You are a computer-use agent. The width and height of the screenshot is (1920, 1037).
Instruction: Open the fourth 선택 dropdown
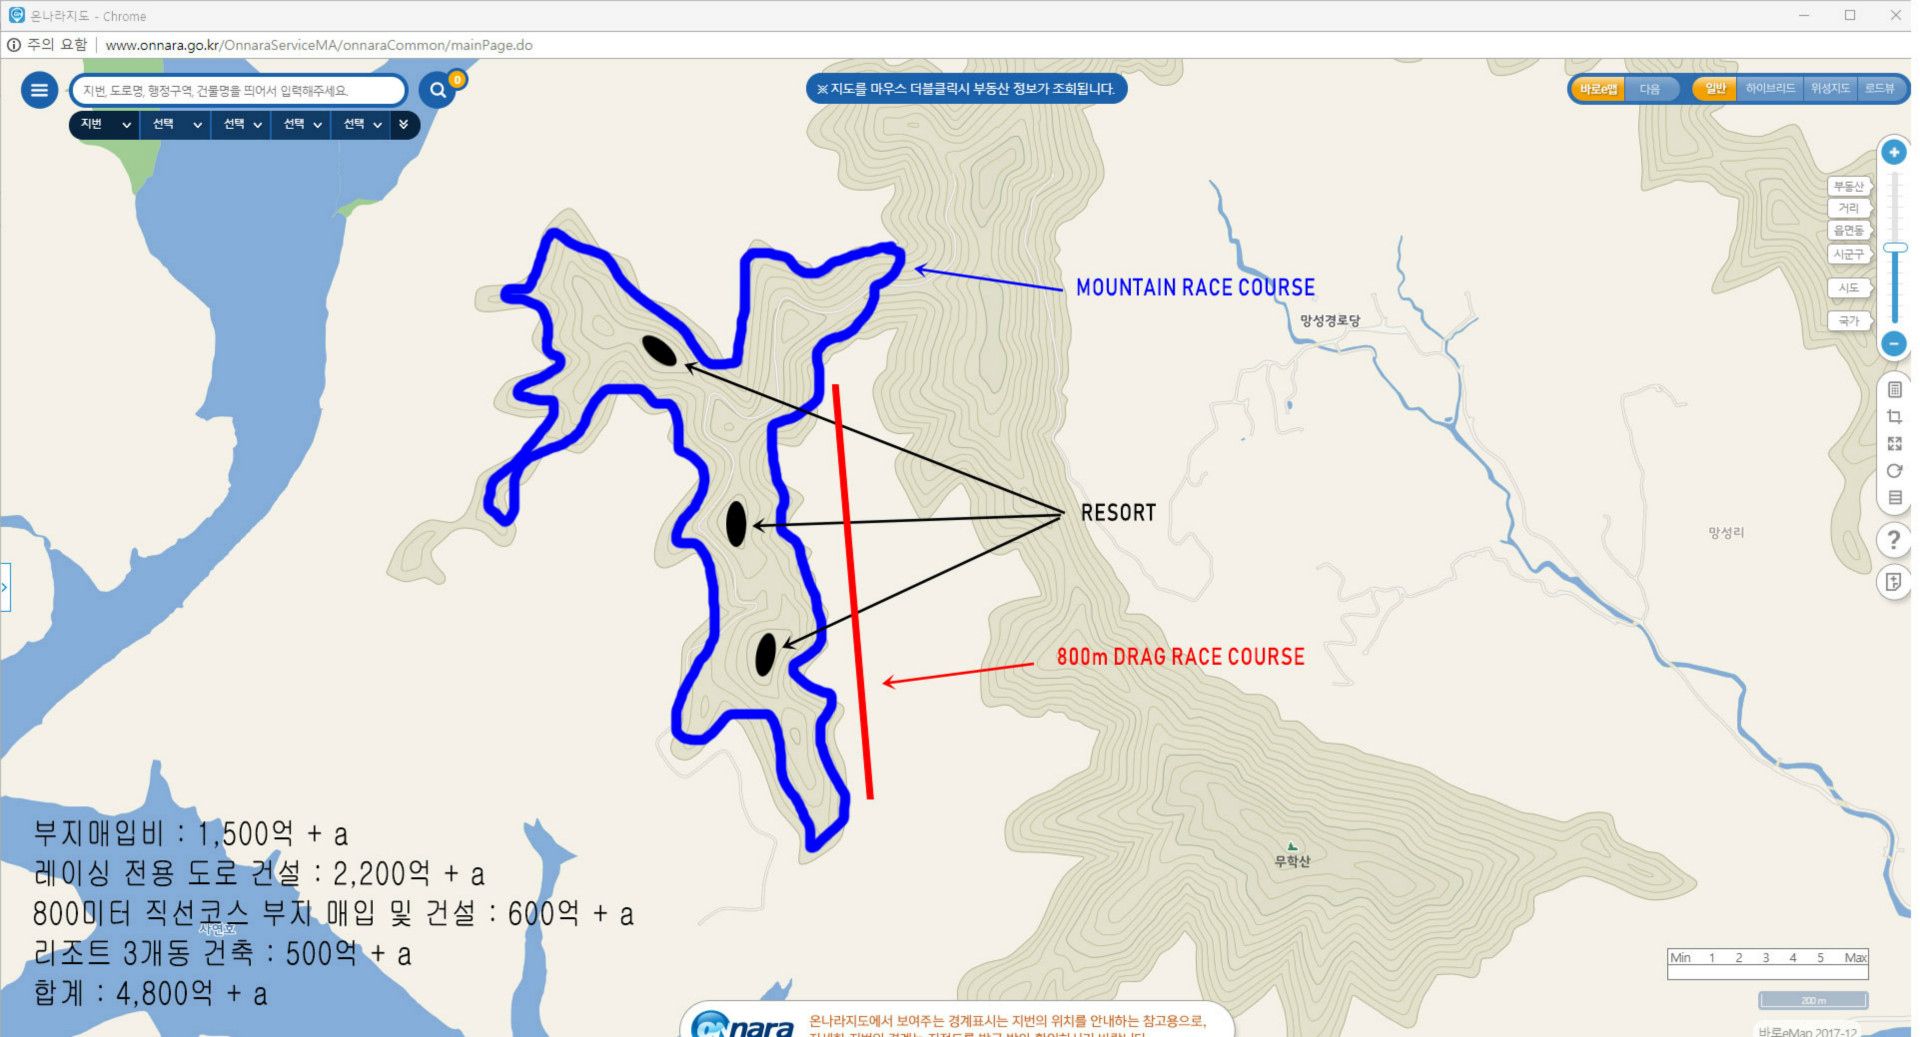coord(361,124)
